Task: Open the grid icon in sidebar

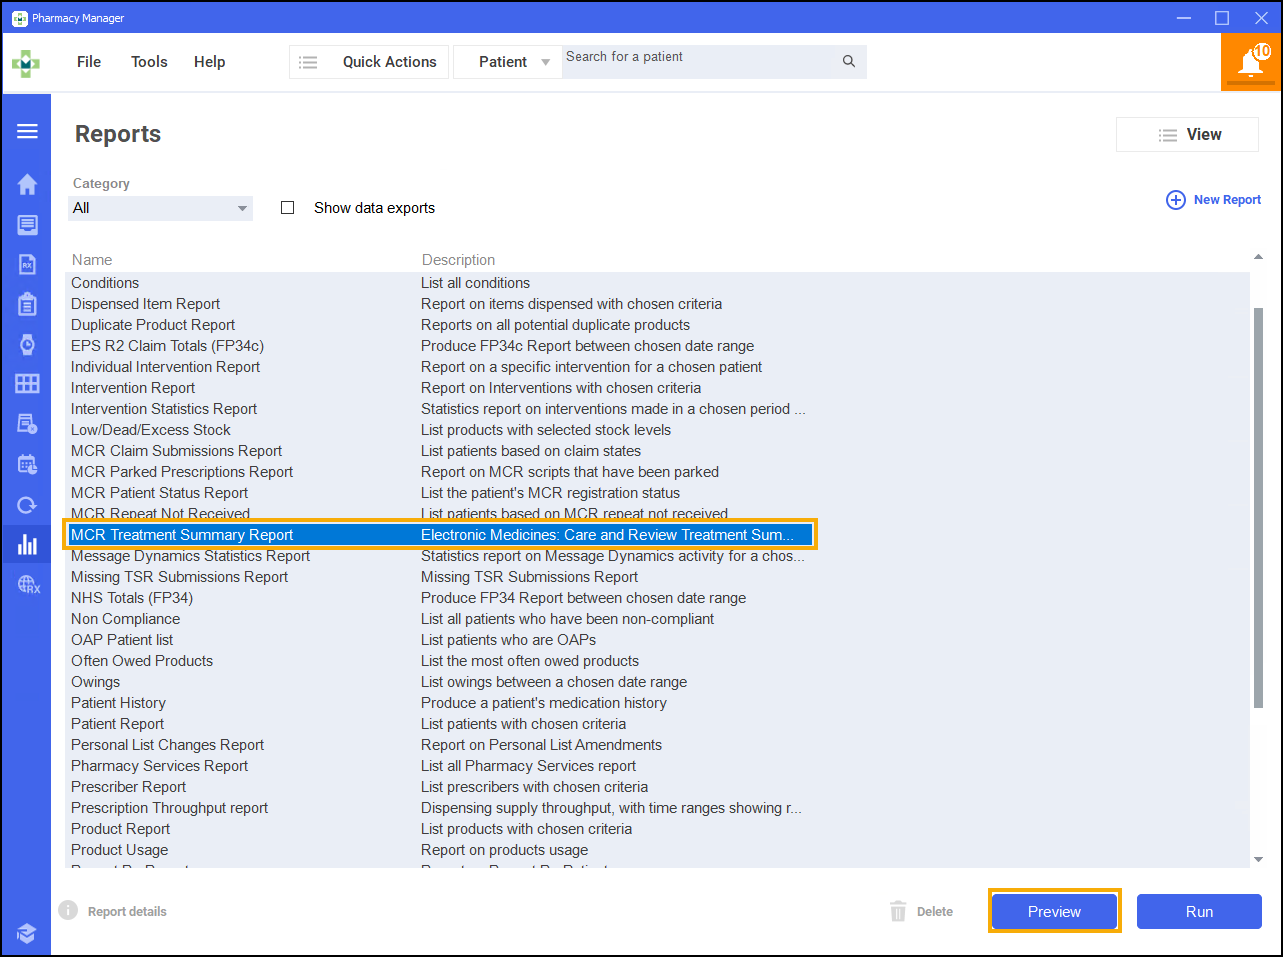Action: [27, 384]
